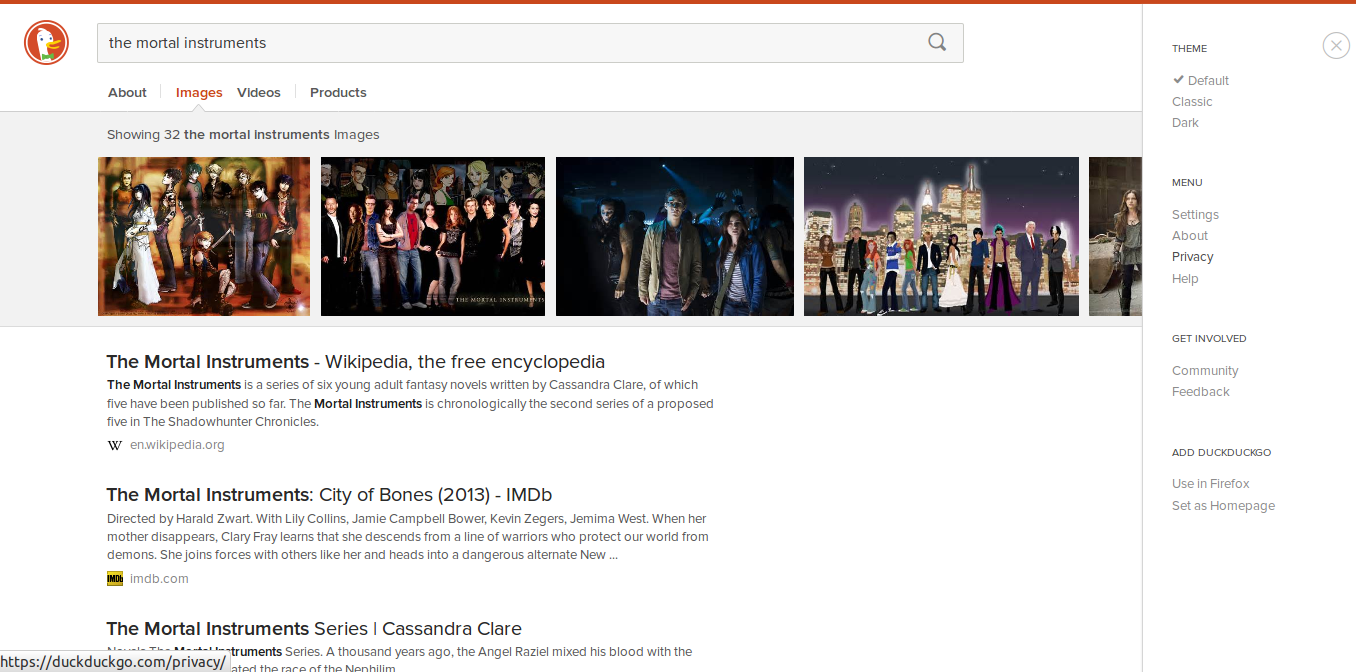This screenshot has width=1356, height=672.
Task: Click Set as Homepage link
Action: (1223, 505)
